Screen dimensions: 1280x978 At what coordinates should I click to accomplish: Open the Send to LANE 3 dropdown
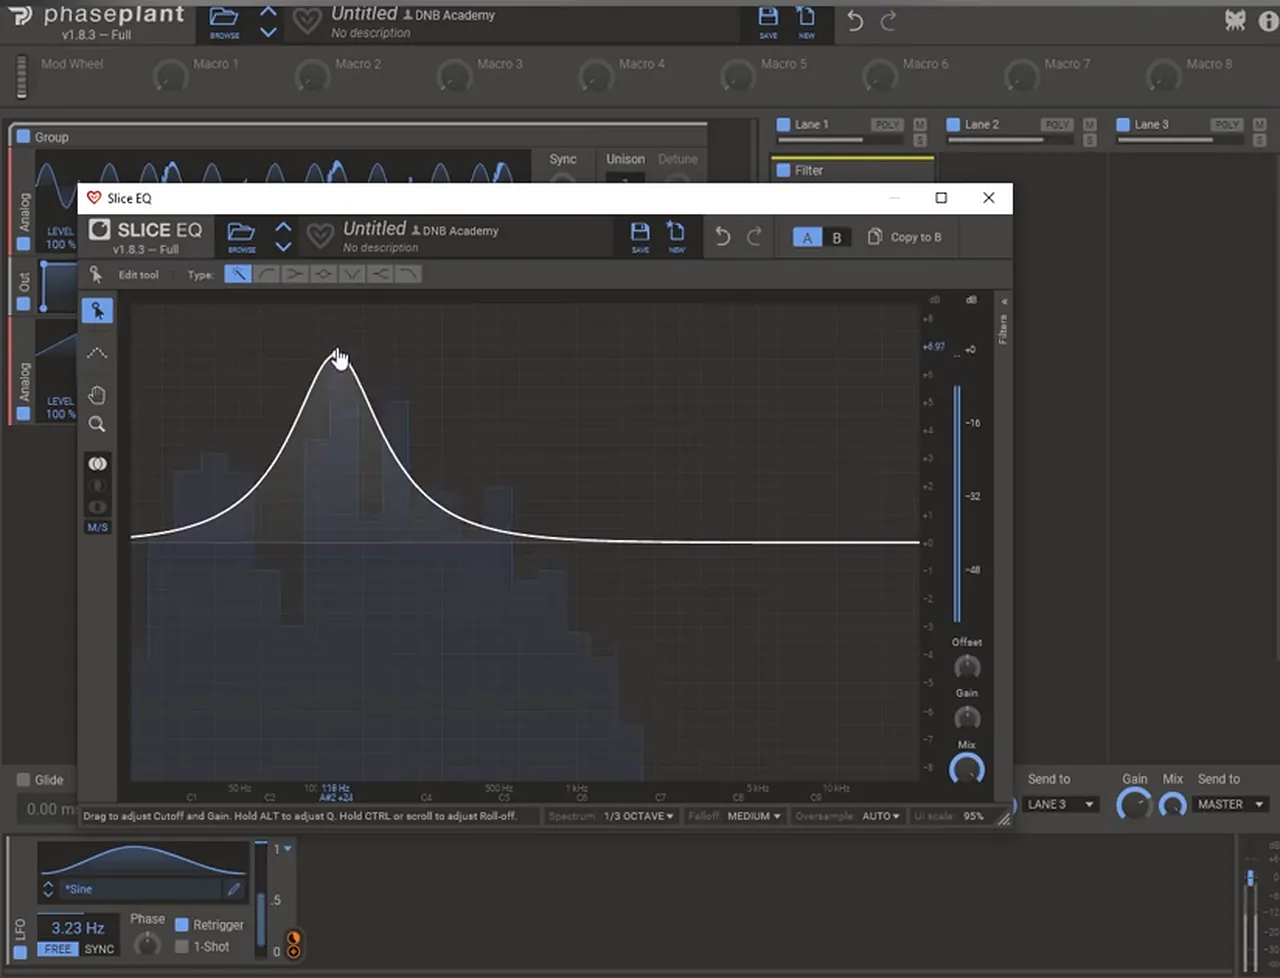tap(1061, 804)
